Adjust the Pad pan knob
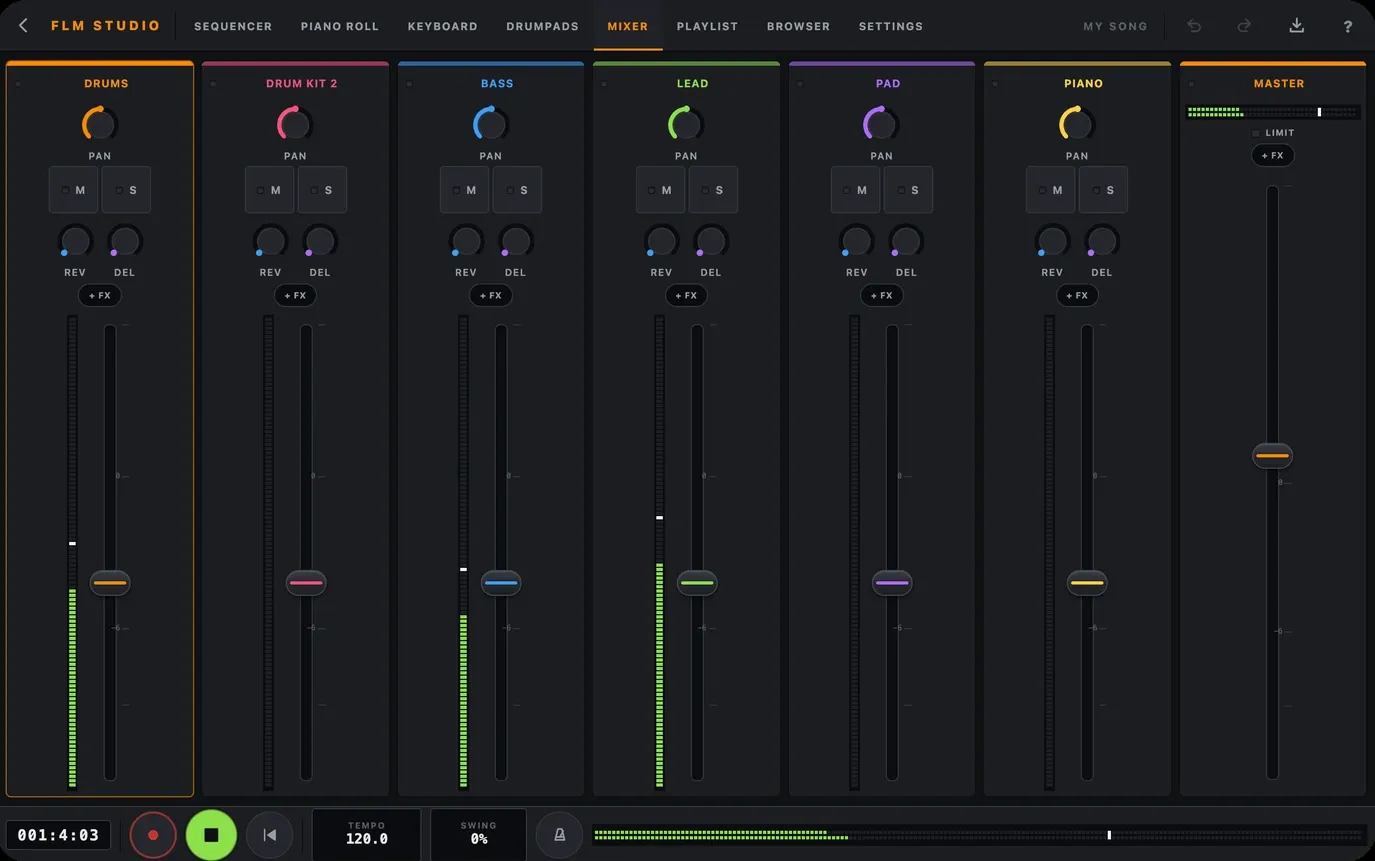Viewport: 1375px width, 861px height. click(882, 124)
